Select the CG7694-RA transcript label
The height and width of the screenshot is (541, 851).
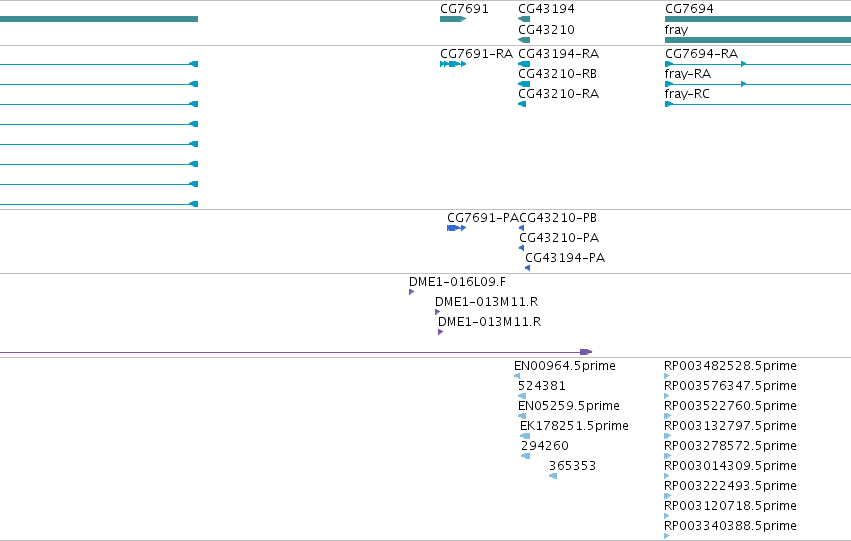click(x=701, y=54)
